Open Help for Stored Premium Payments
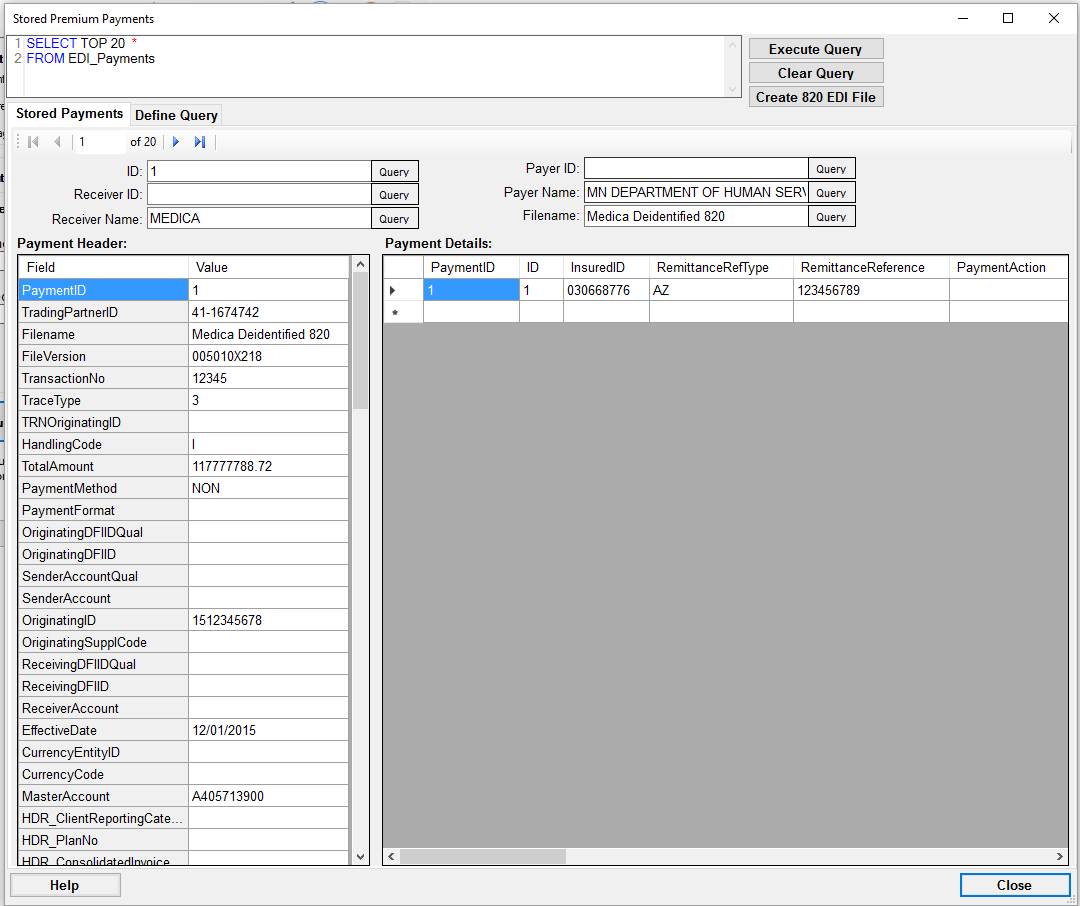The image size is (1080, 906). (65, 885)
